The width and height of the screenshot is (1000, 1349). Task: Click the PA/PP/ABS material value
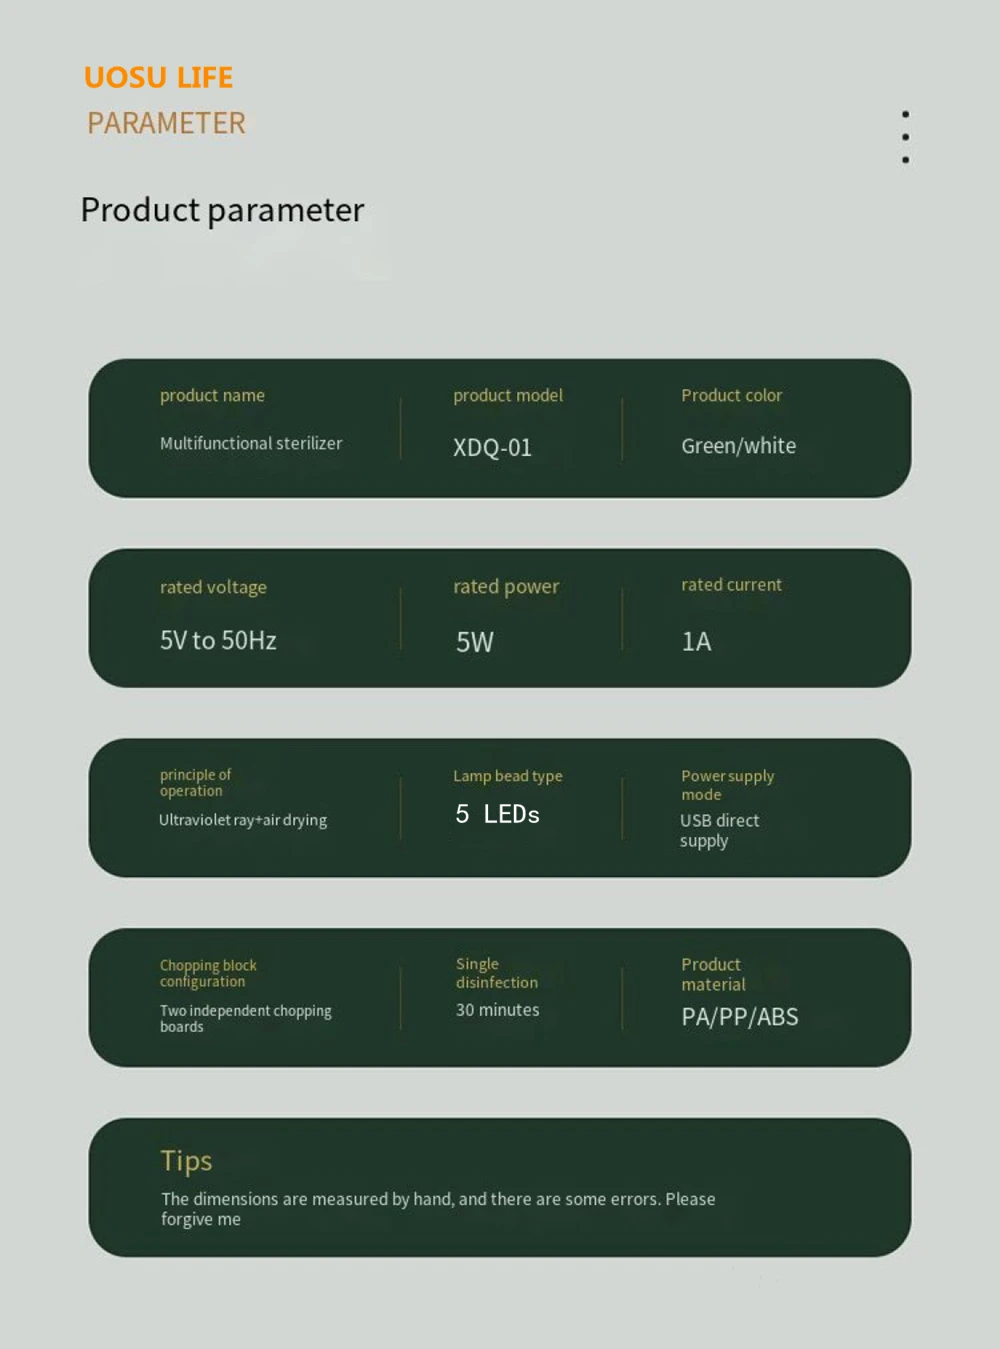pyautogui.click(x=739, y=1017)
